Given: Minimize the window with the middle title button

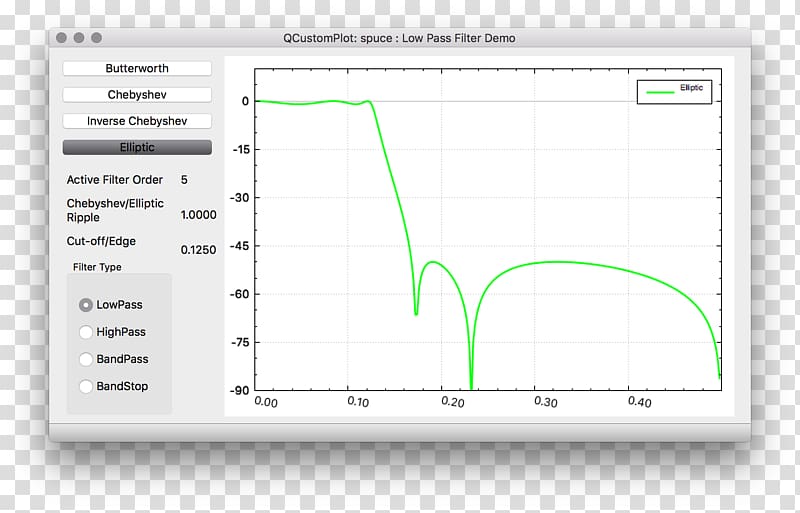Looking at the screenshot, I should click(x=79, y=38).
